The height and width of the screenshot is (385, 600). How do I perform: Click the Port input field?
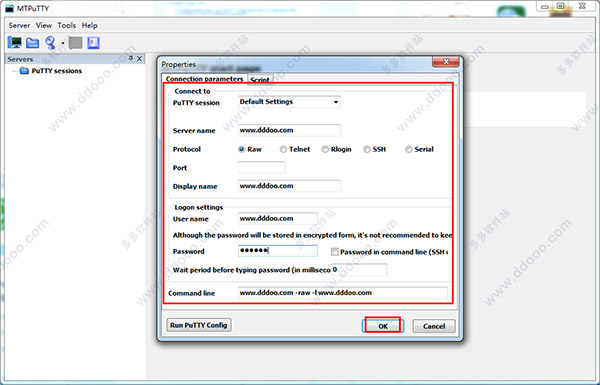(261, 167)
